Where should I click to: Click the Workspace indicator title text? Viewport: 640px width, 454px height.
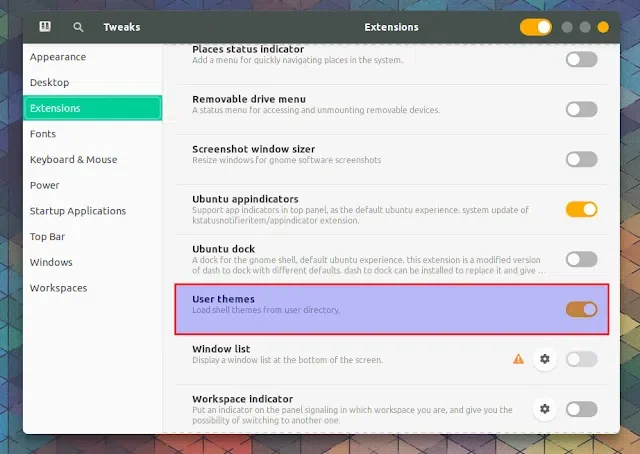[242, 399]
